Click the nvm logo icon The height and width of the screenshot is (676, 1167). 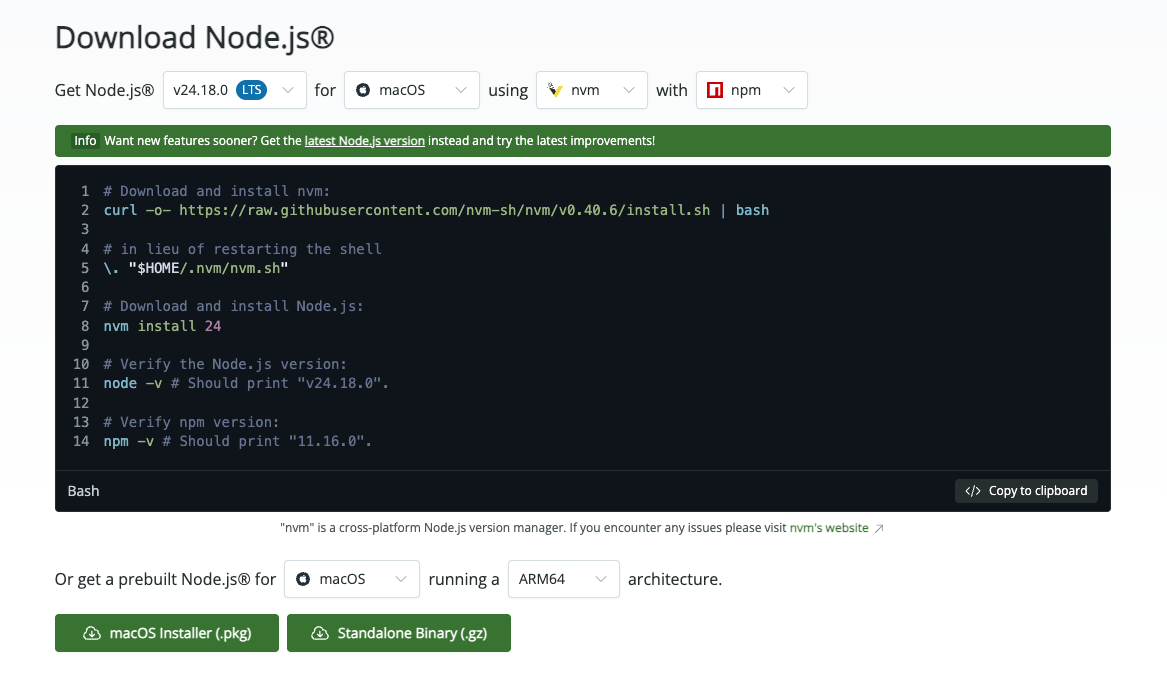554,90
